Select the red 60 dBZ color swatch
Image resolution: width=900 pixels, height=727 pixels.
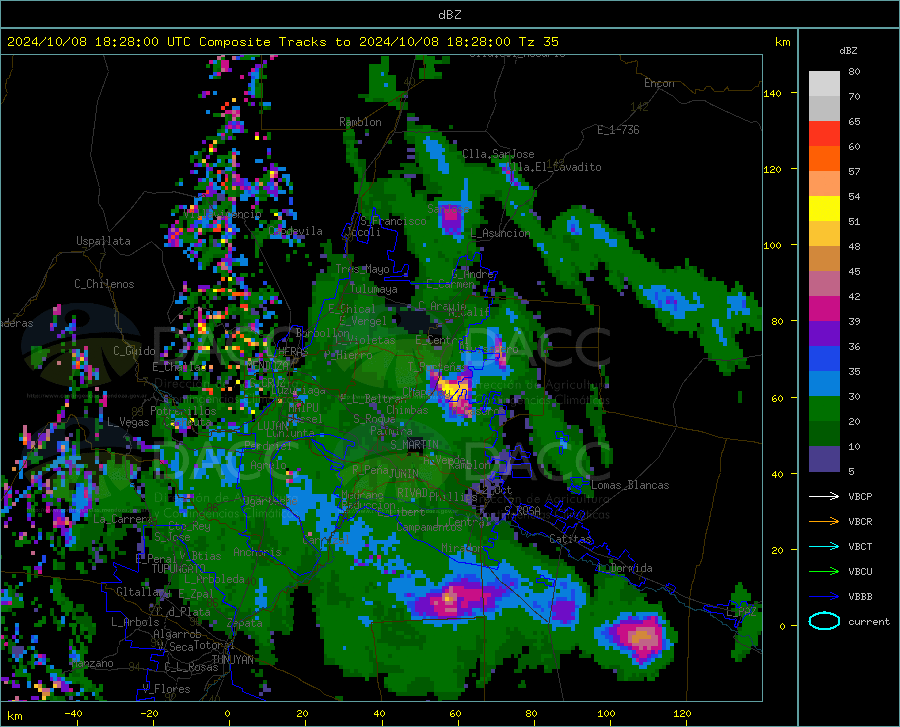824,134
